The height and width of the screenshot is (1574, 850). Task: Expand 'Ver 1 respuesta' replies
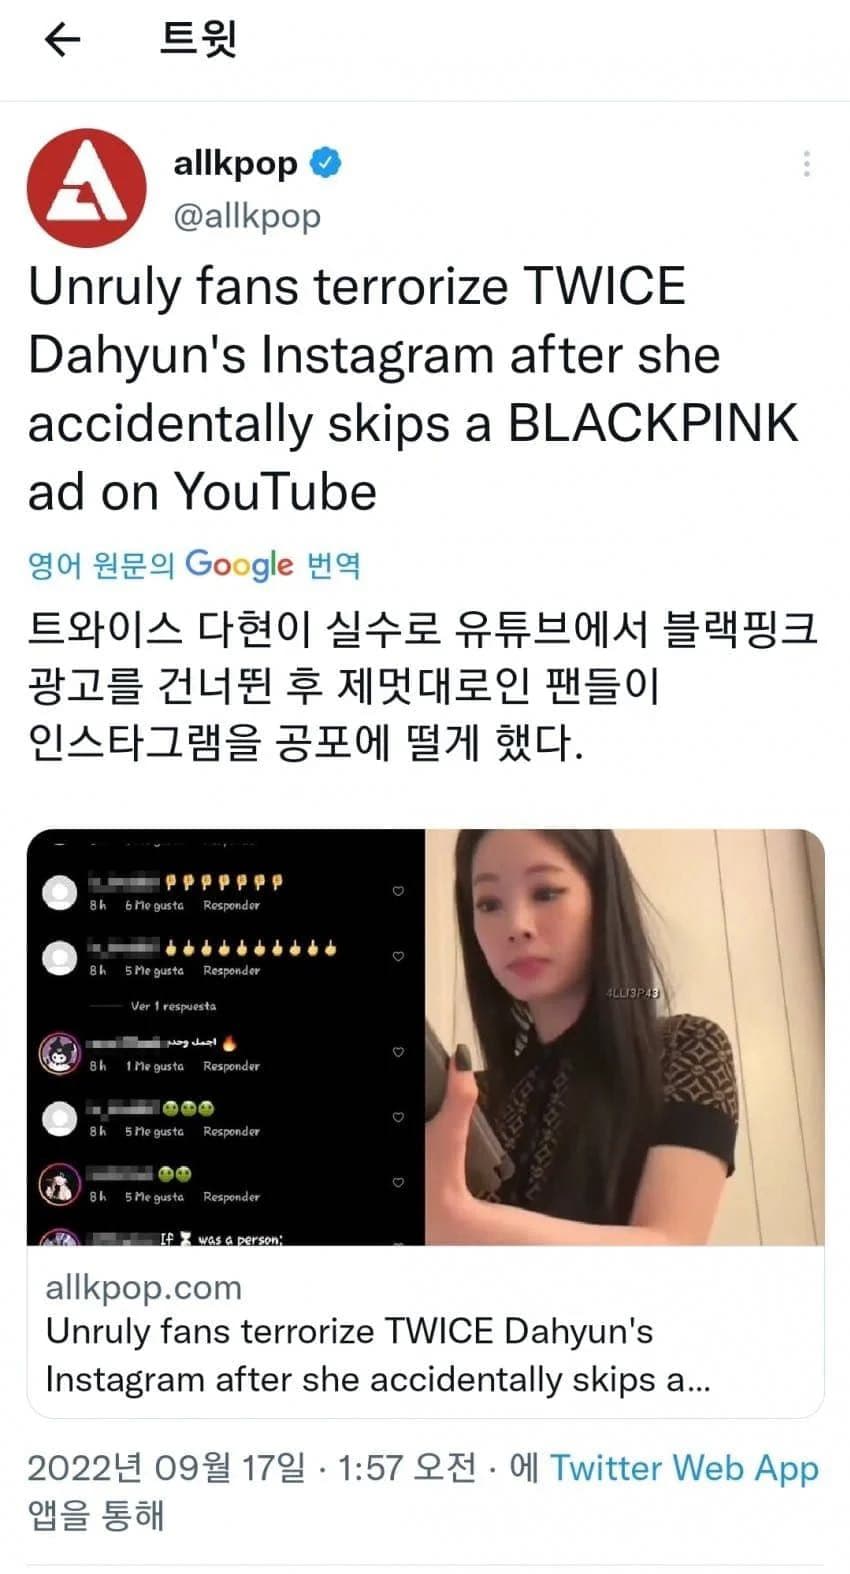[x=173, y=1006]
